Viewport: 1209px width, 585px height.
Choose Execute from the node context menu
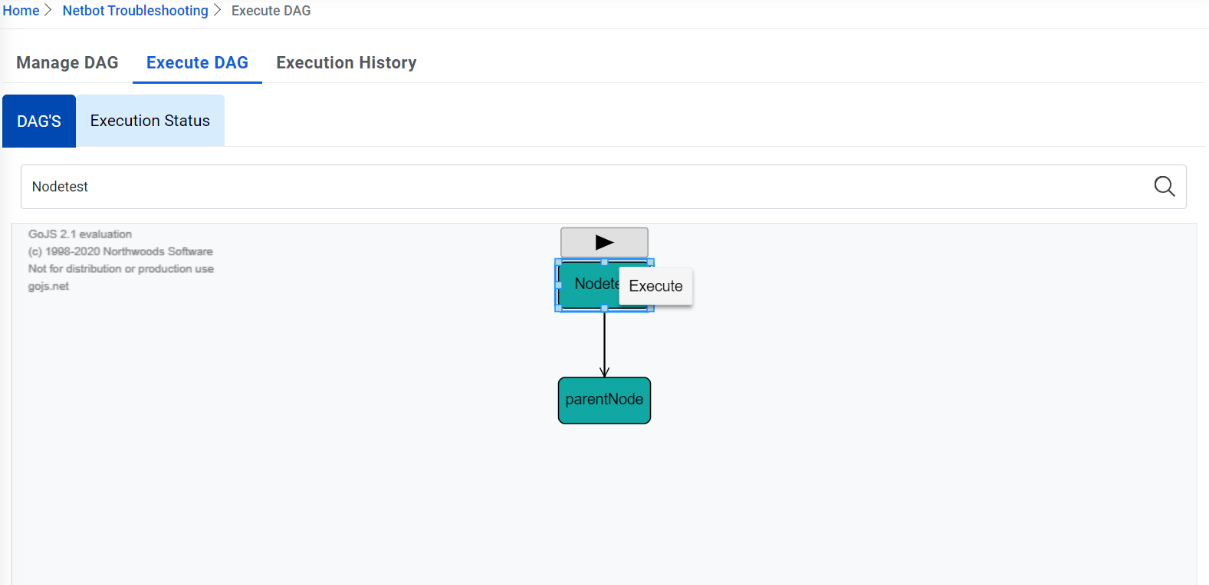click(655, 286)
